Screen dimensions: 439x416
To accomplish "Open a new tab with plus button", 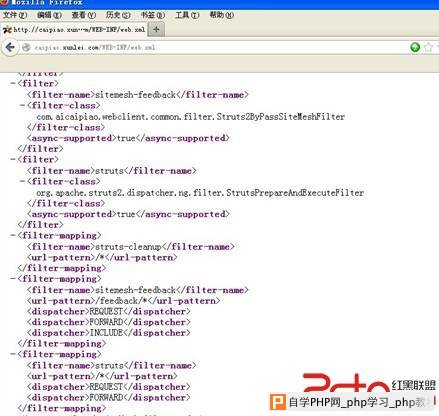I will click(x=156, y=30).
